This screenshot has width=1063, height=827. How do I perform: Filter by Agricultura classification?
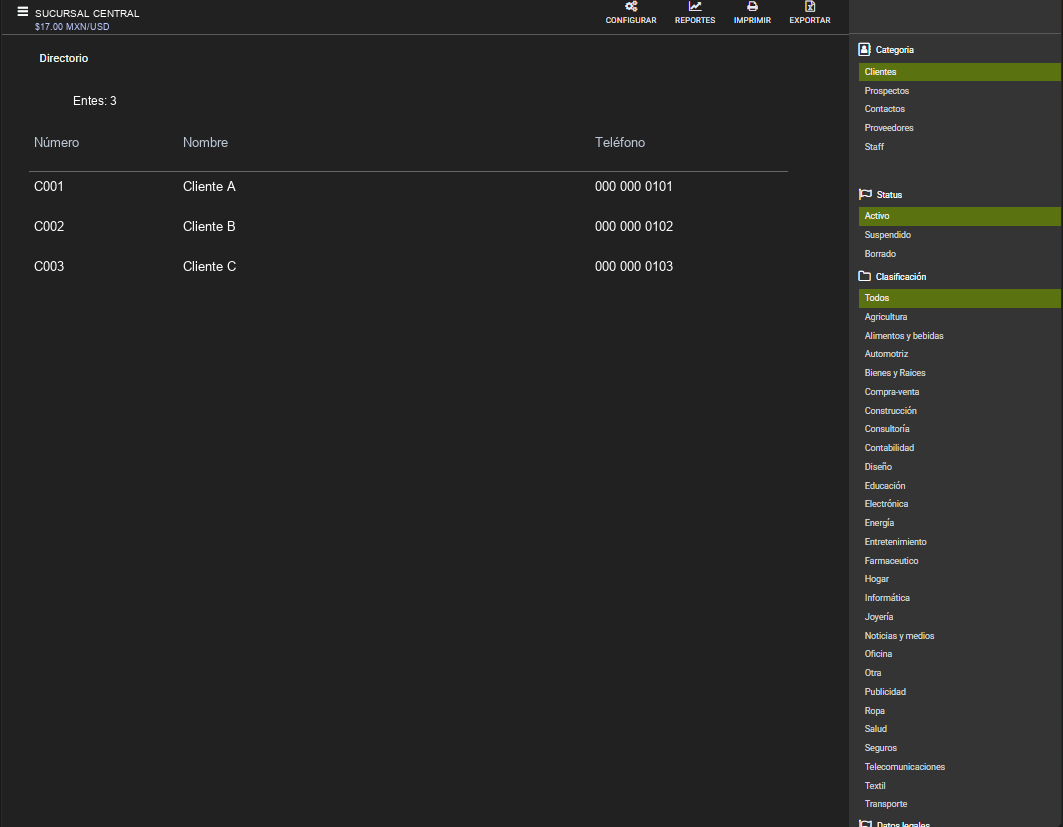pyautogui.click(x=885, y=317)
